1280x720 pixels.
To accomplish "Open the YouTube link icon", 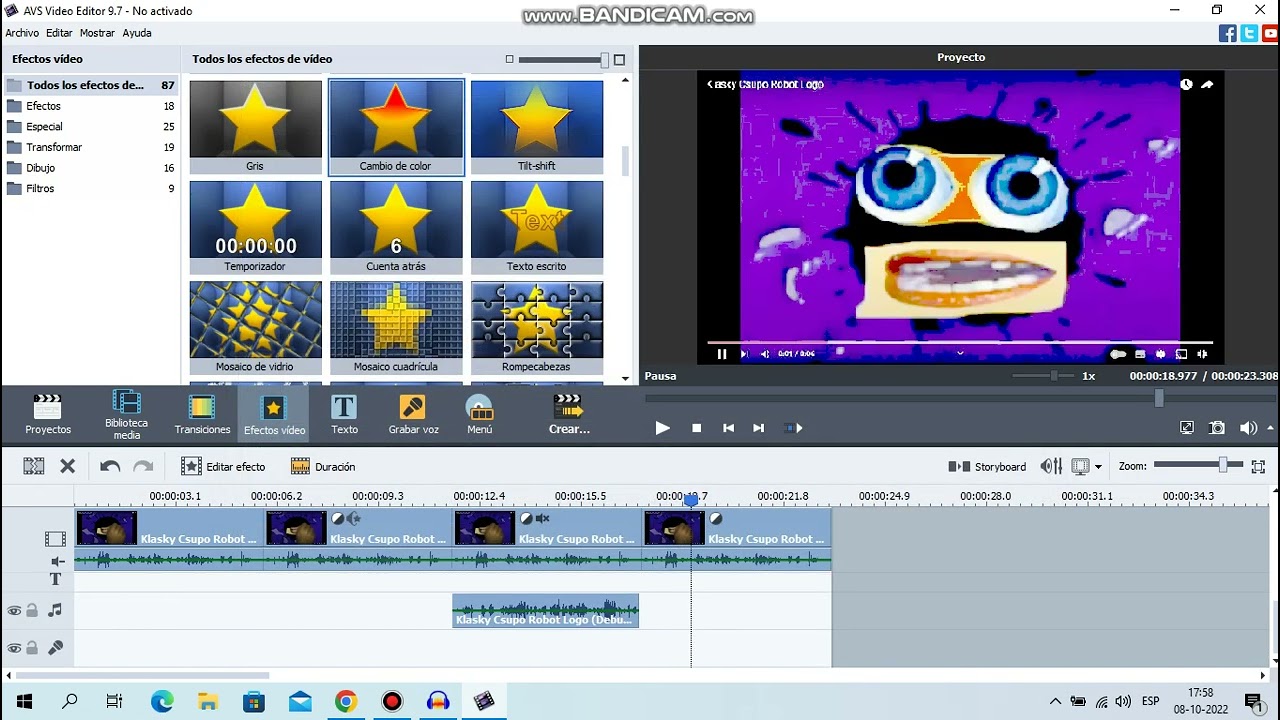I will pyautogui.click(x=1270, y=33).
